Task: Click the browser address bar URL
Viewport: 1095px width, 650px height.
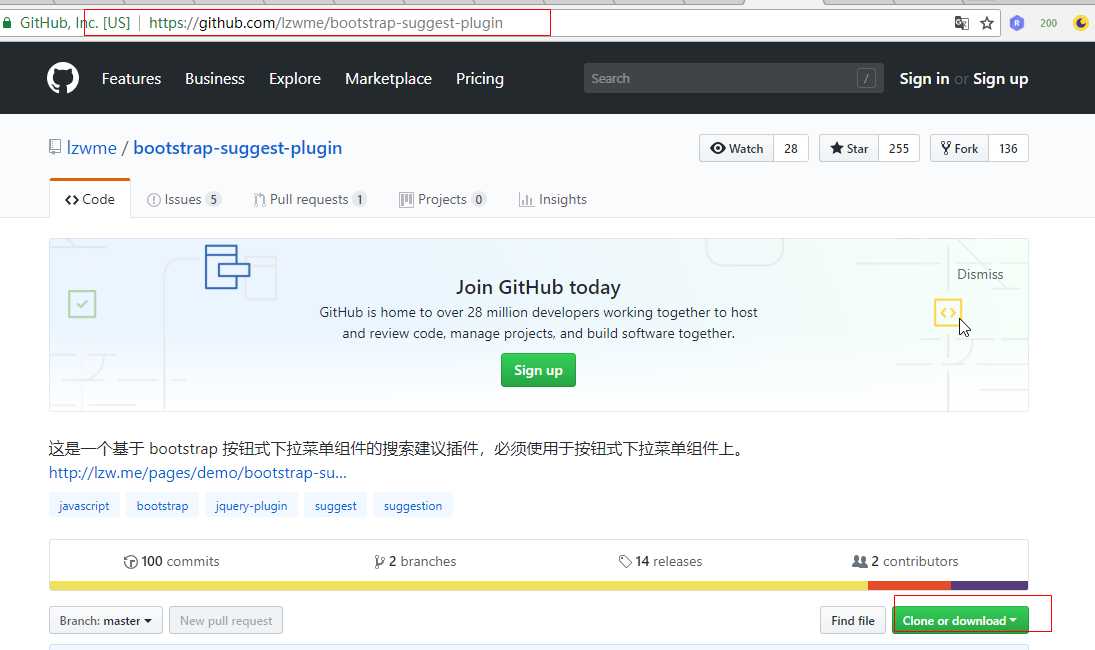Action: click(x=325, y=23)
